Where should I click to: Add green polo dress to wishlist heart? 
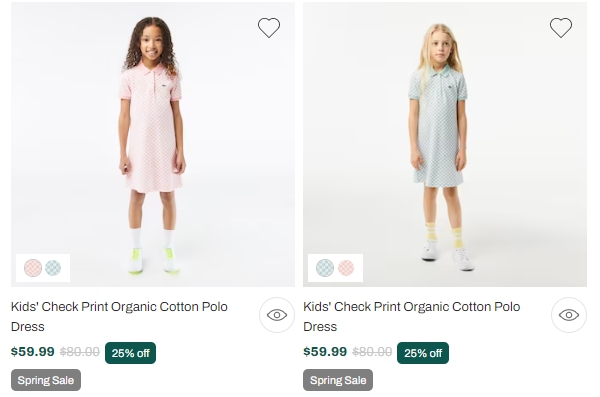(561, 28)
